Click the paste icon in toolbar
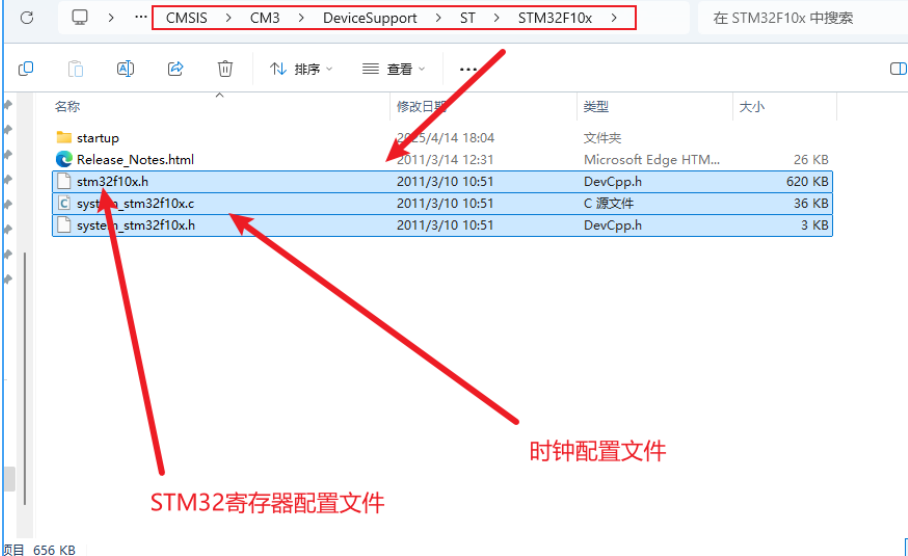908x556 pixels. click(75, 69)
